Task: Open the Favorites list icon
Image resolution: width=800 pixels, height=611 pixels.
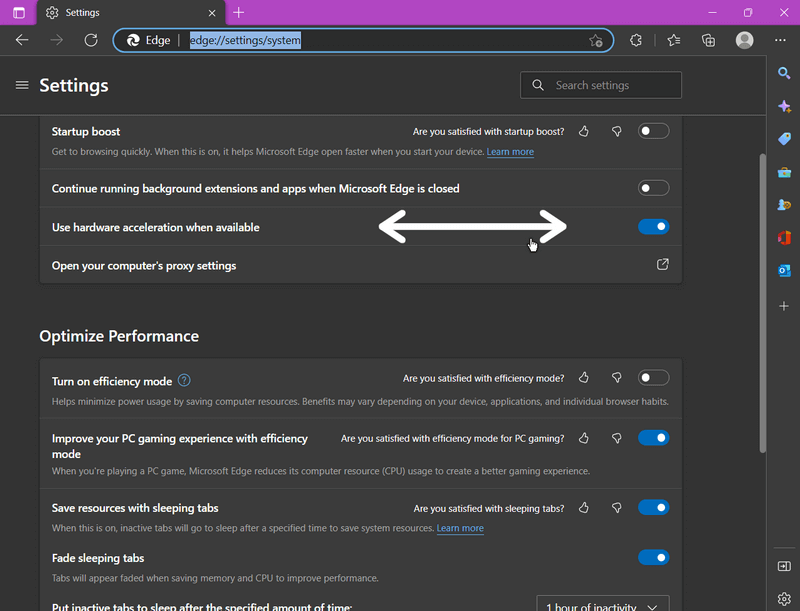Action: click(x=674, y=40)
